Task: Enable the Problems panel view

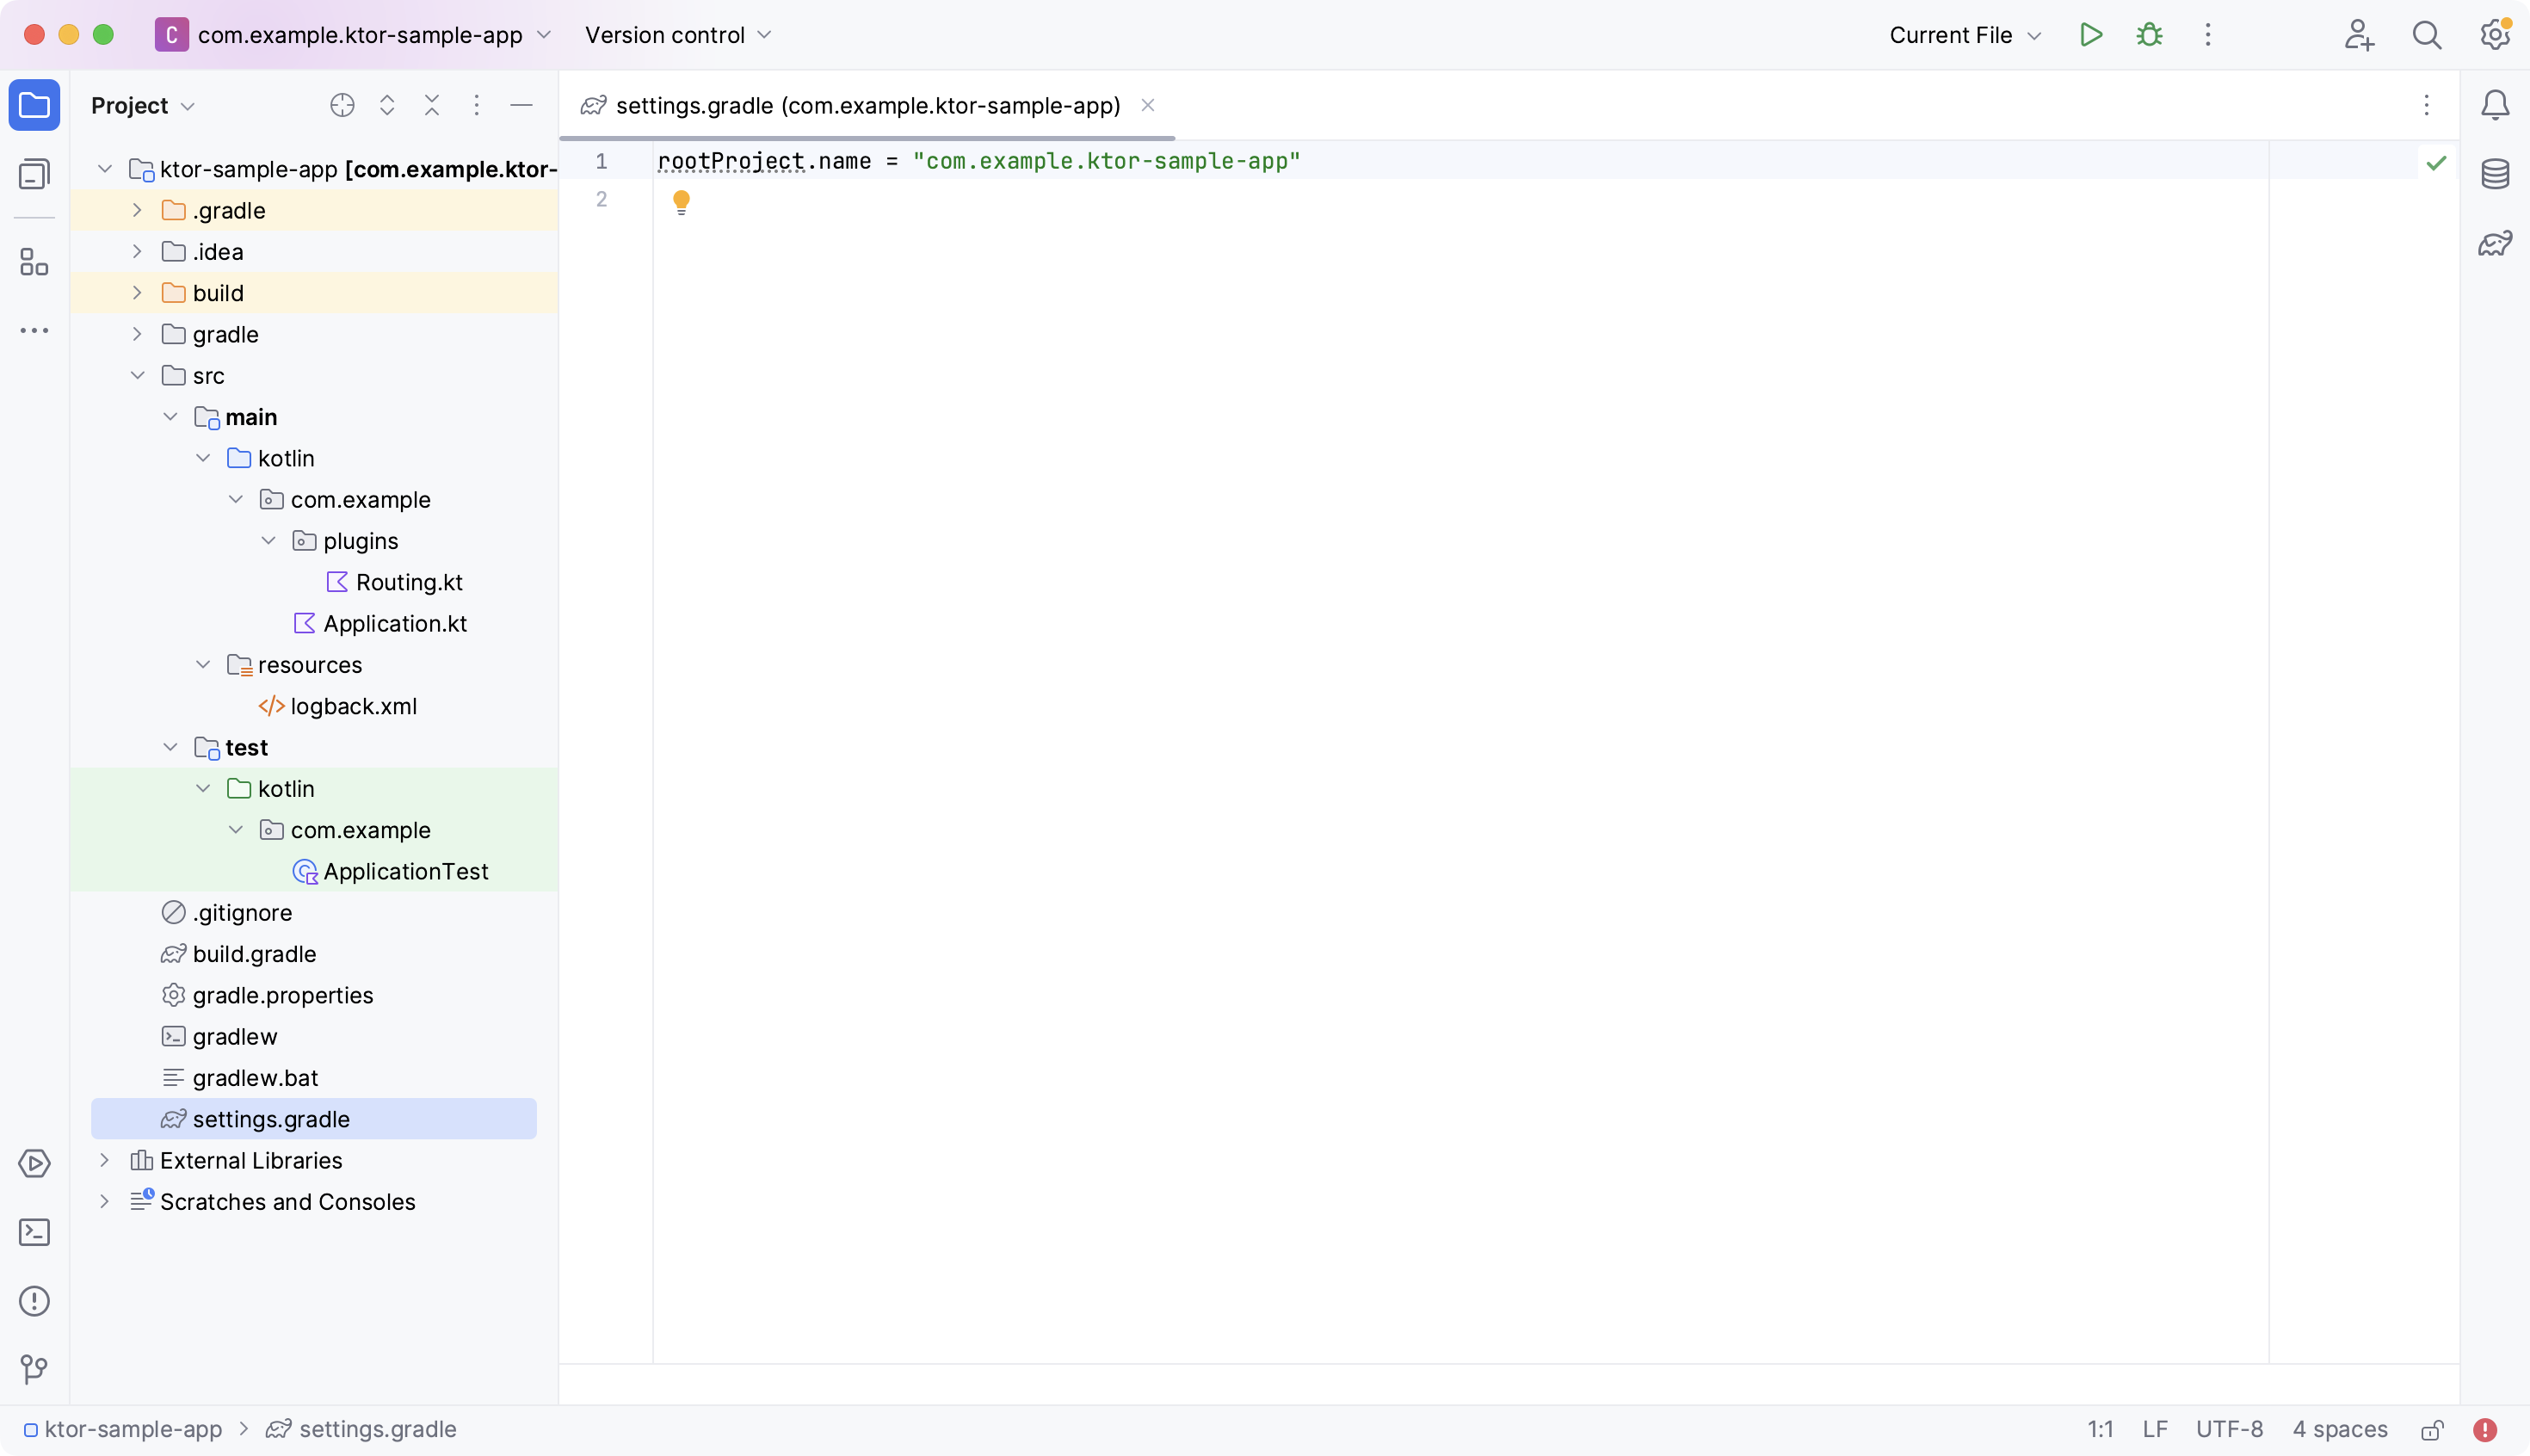Action: coord(34,1301)
